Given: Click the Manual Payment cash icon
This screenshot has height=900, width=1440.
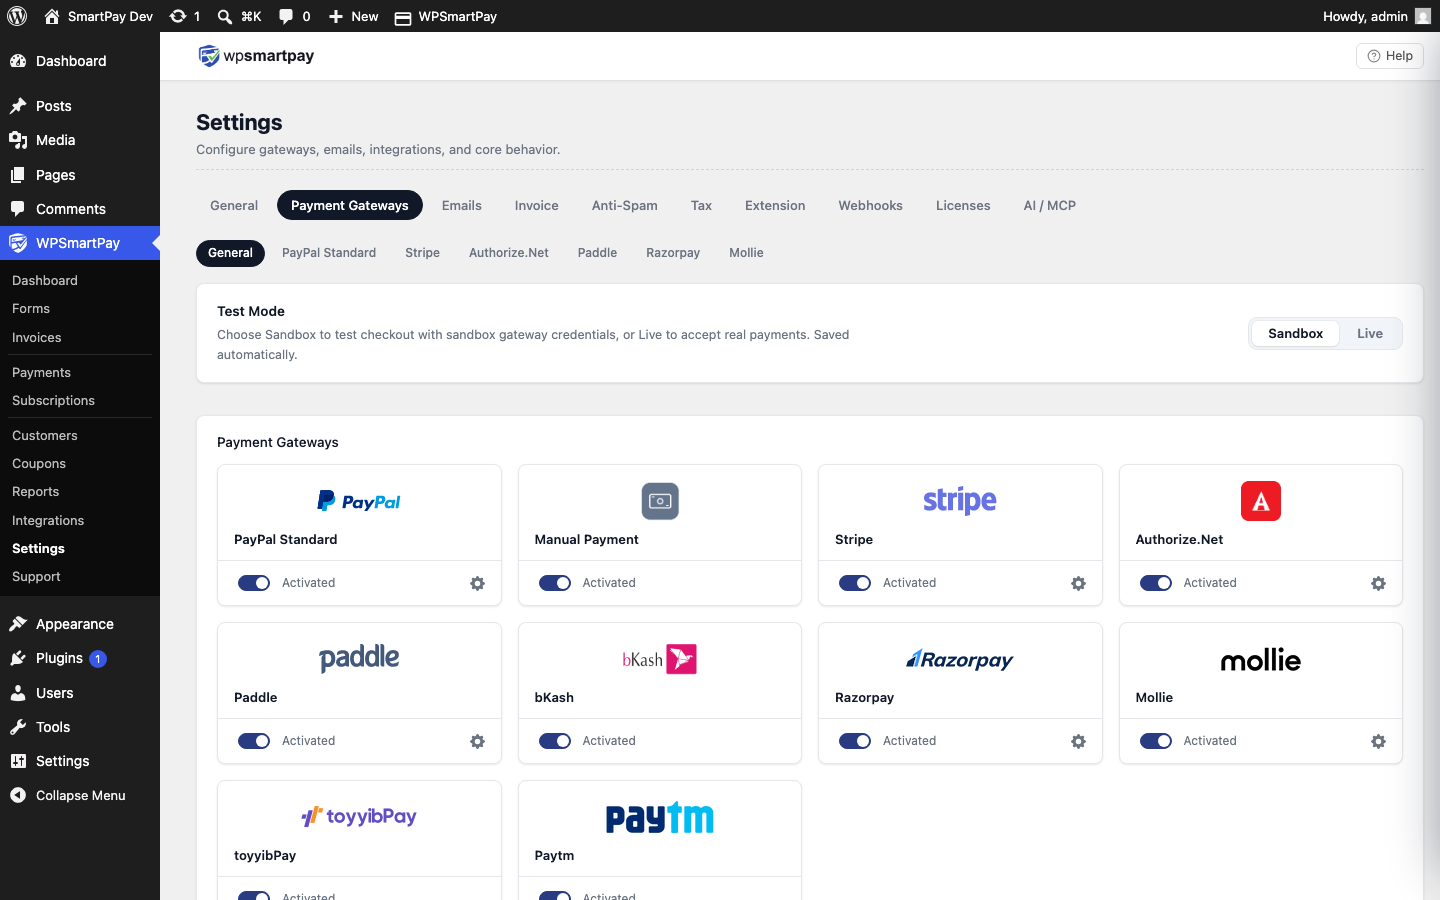Looking at the screenshot, I should click(660, 501).
